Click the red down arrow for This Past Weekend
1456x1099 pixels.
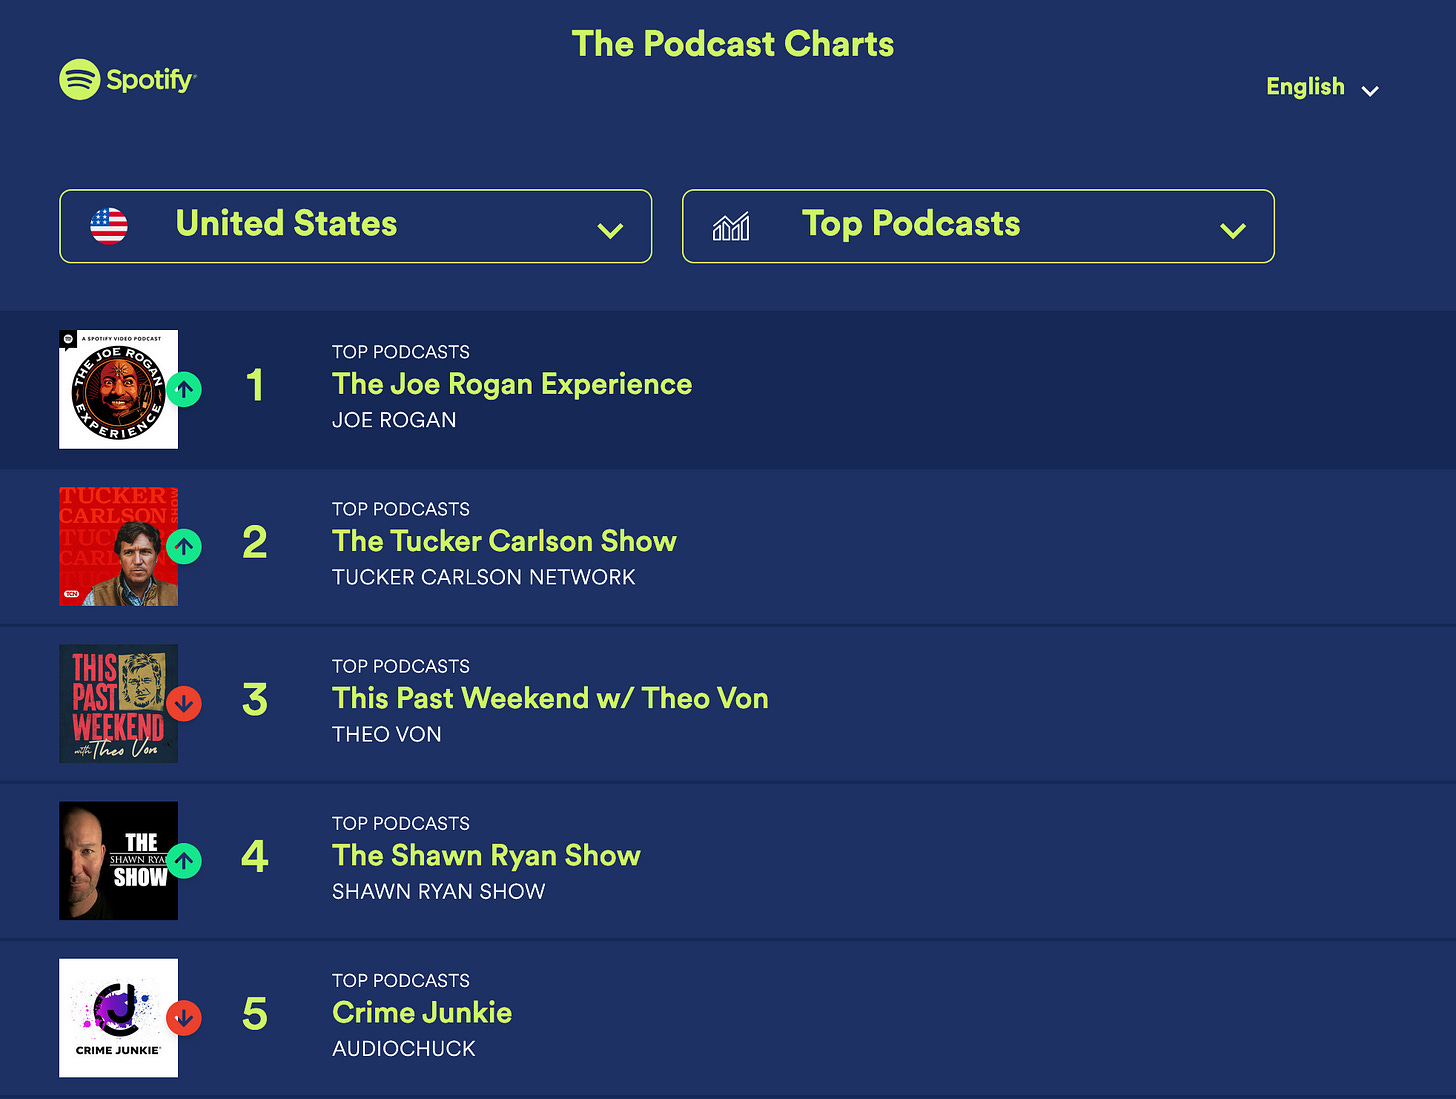click(x=184, y=704)
